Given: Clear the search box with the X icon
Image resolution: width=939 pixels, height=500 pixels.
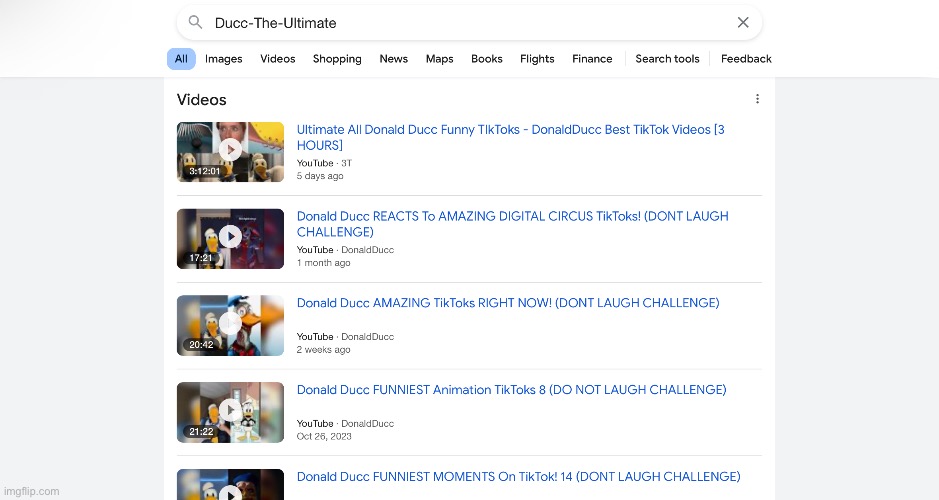Looking at the screenshot, I should 743,23.
